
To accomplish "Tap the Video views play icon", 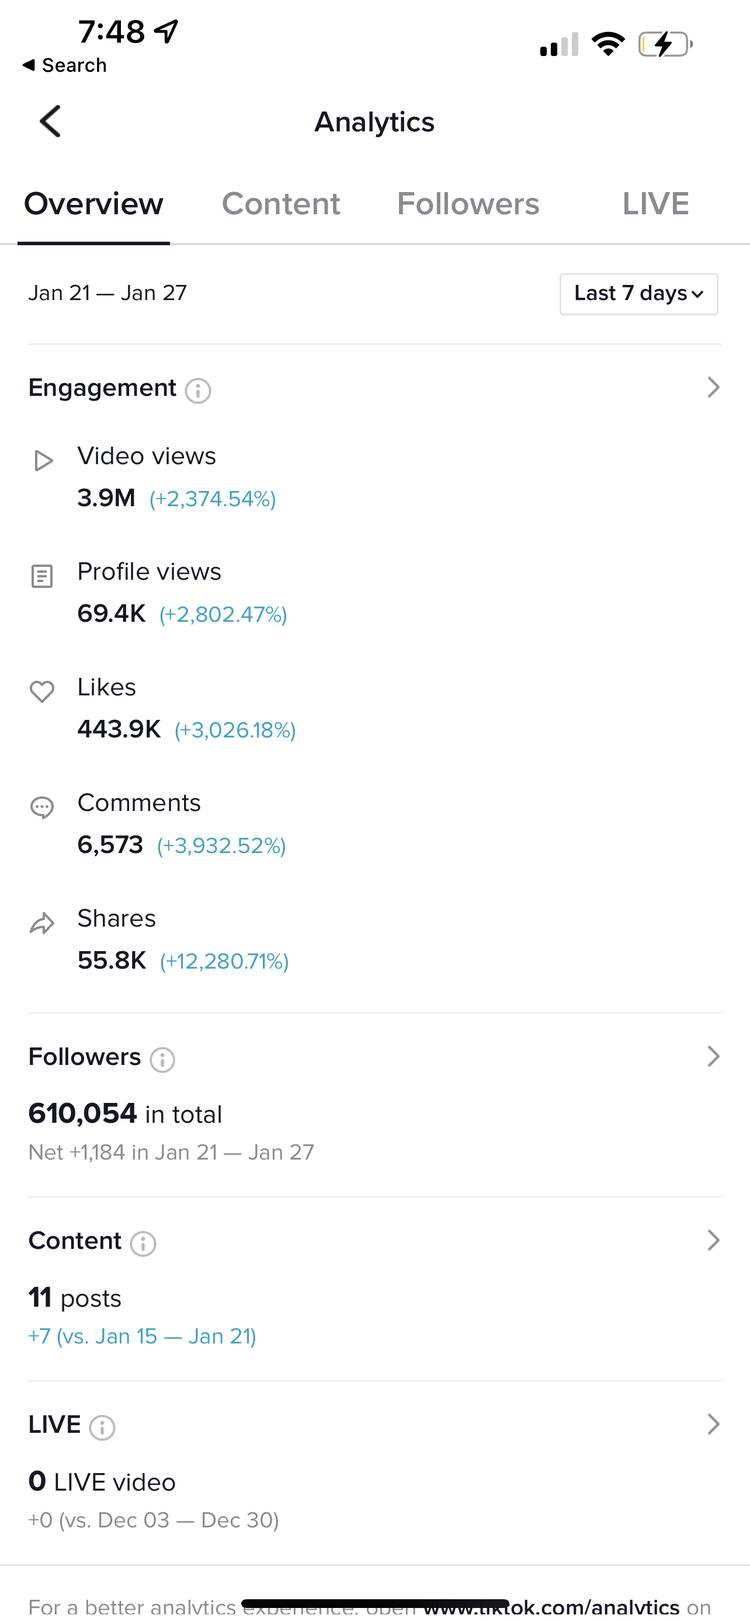I will [x=43, y=461].
